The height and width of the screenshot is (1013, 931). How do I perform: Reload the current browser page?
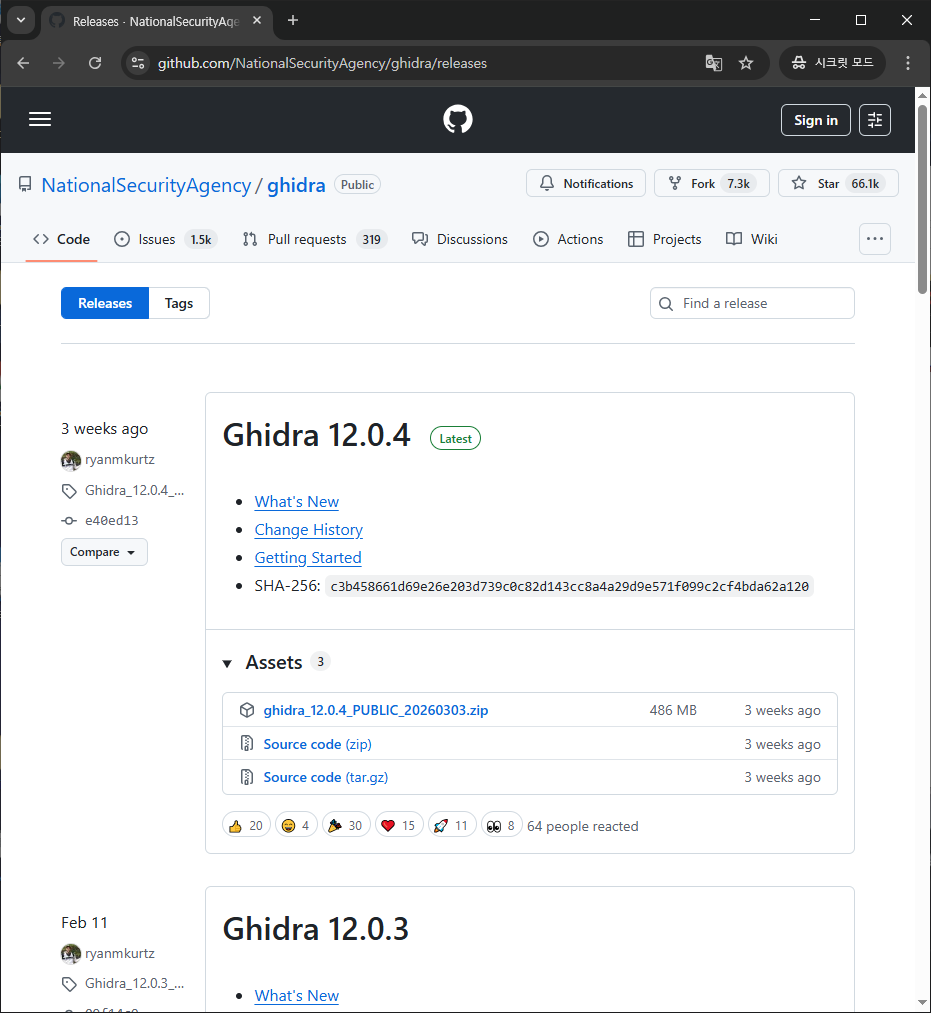(x=95, y=63)
